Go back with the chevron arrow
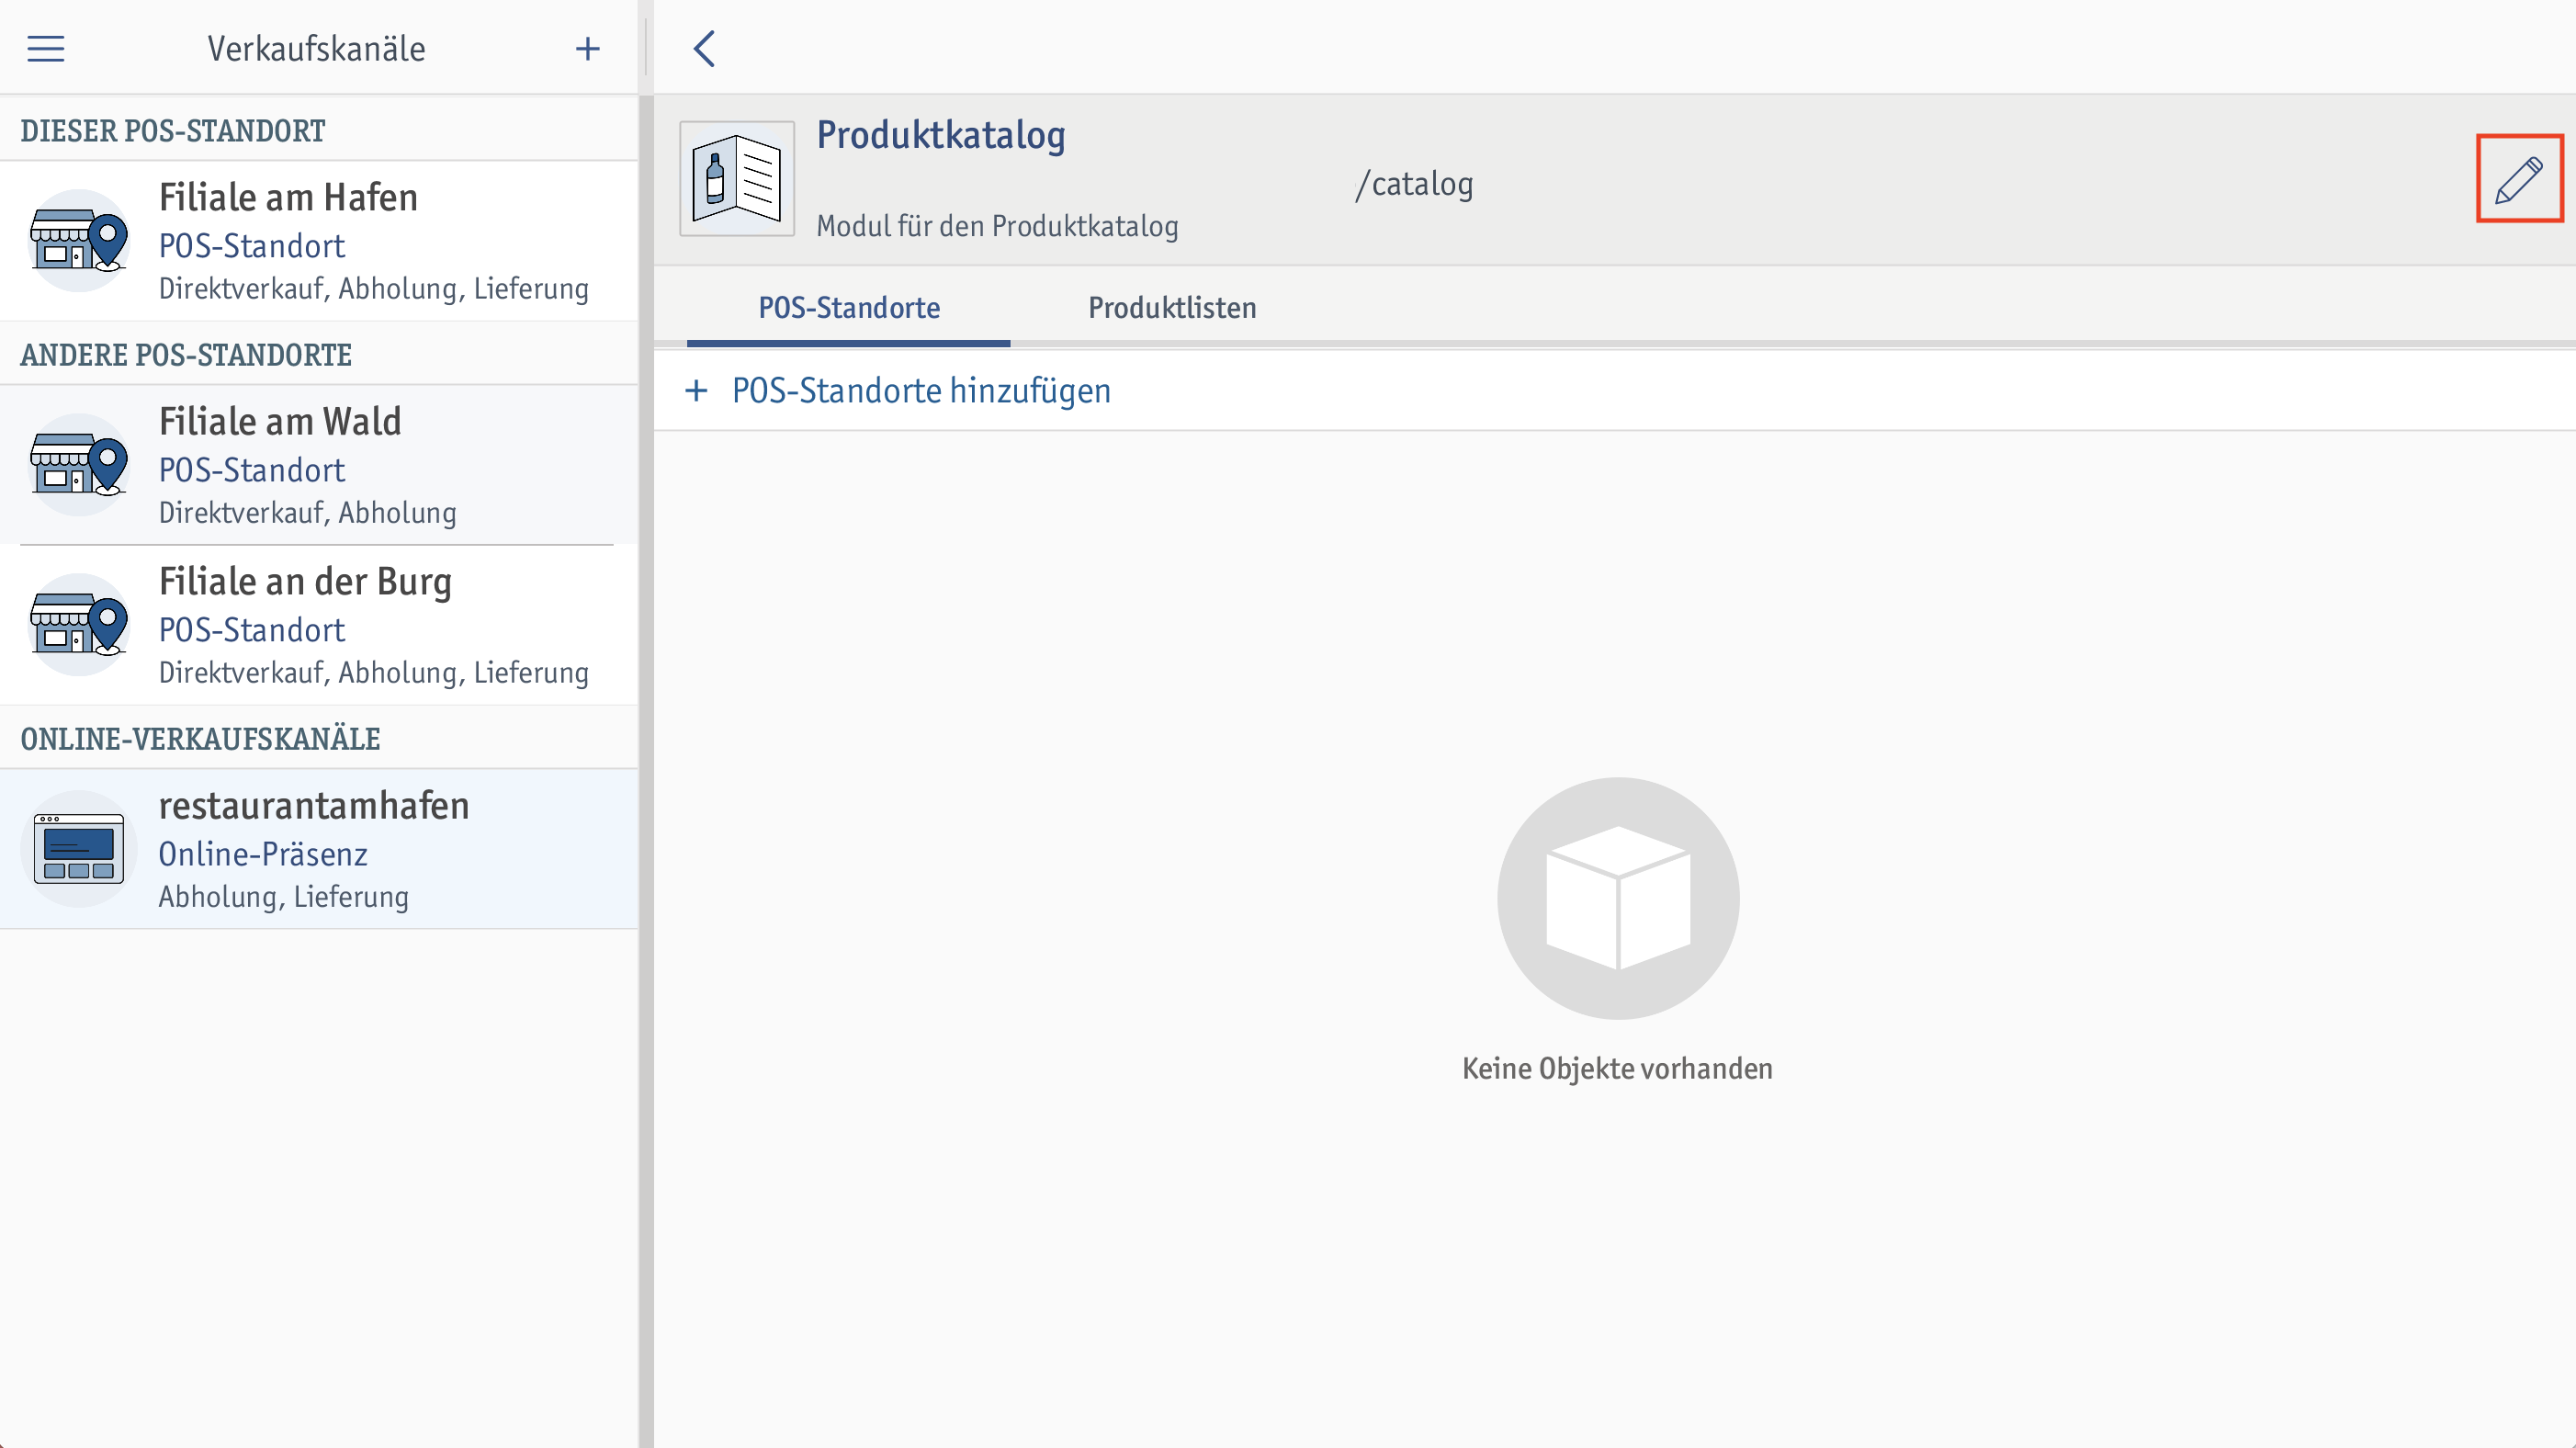This screenshot has width=2576, height=1448. tap(704, 48)
